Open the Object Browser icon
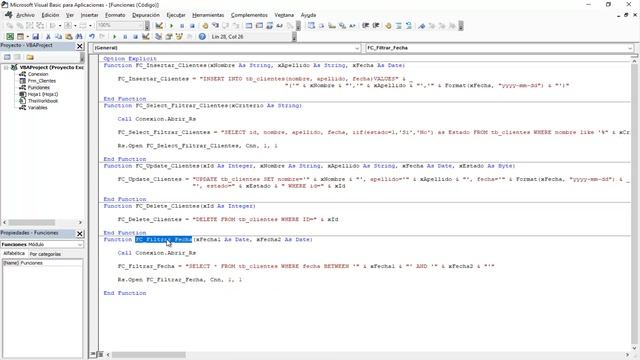 coord(179,36)
